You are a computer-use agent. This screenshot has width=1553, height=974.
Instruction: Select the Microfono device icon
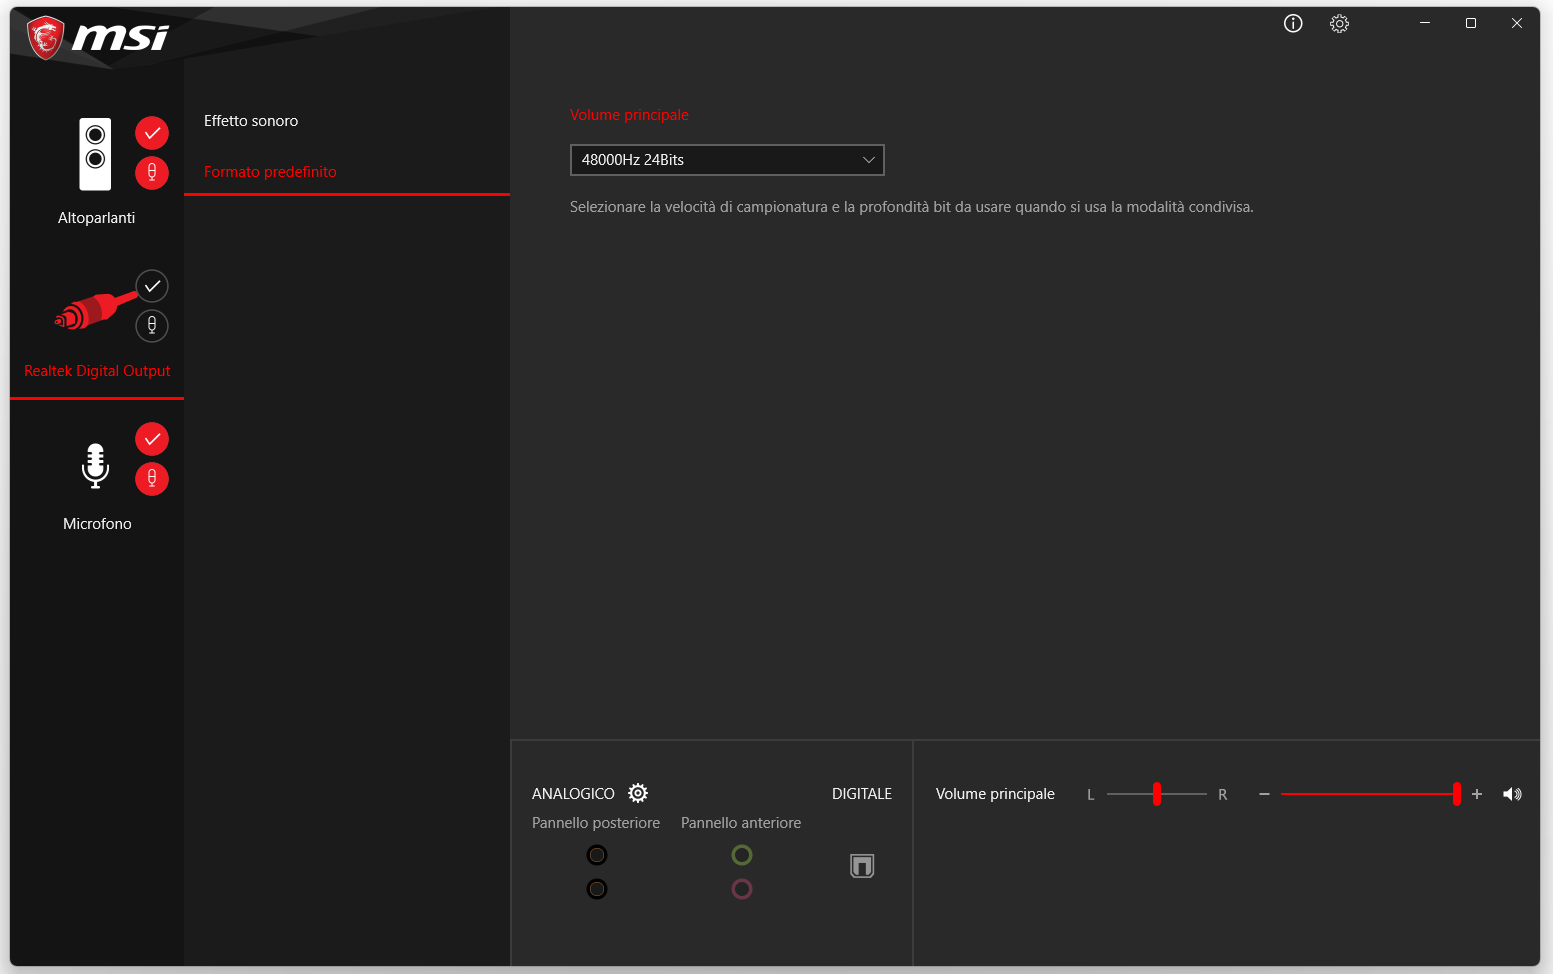(x=95, y=466)
